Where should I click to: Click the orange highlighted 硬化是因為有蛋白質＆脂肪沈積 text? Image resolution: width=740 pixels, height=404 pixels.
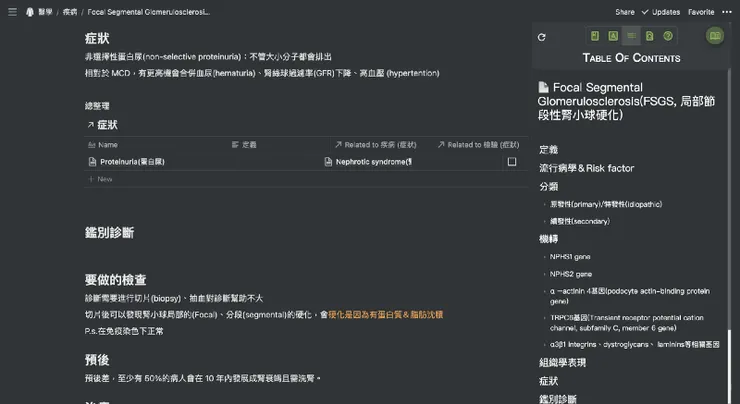(386, 315)
